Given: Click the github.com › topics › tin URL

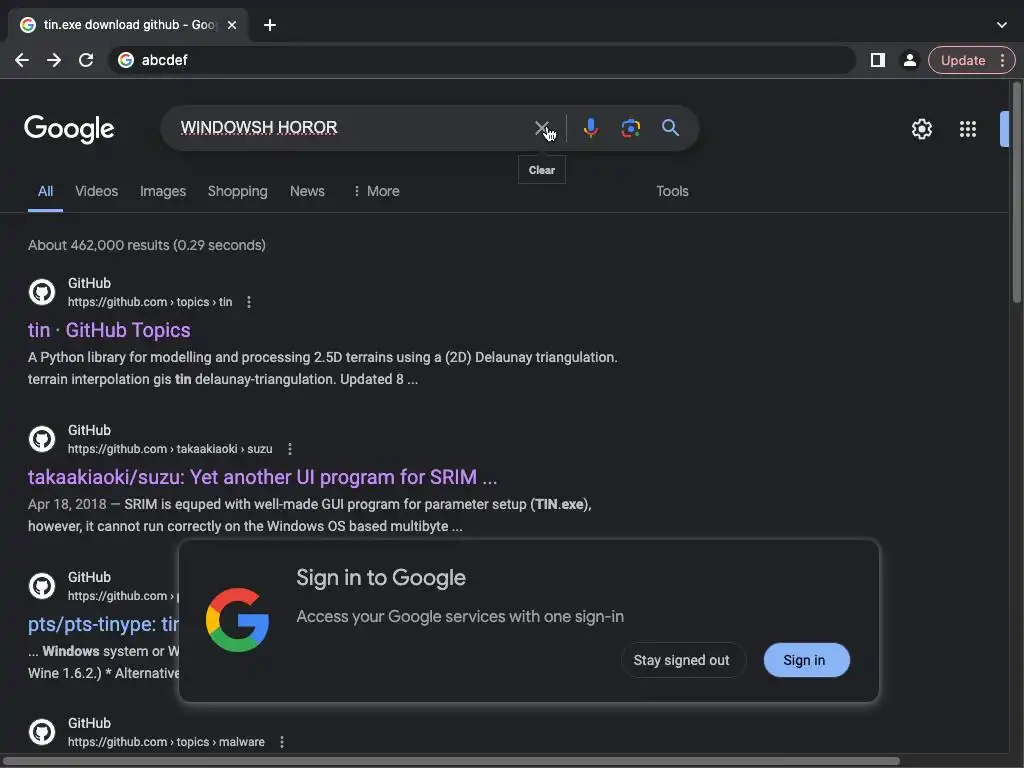Looking at the screenshot, I should 150,302.
